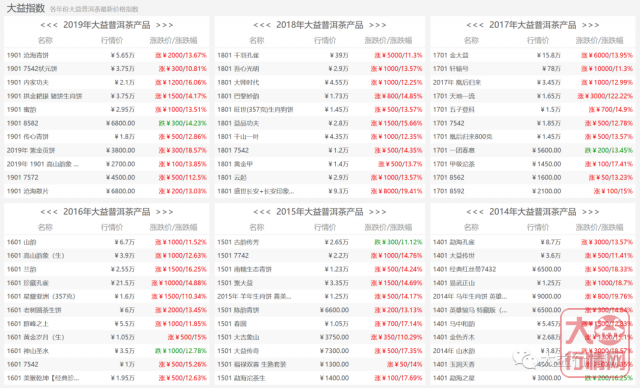Open the 1501 7742 product entry
This screenshot has height=388, width=640.
(x=320, y=255)
